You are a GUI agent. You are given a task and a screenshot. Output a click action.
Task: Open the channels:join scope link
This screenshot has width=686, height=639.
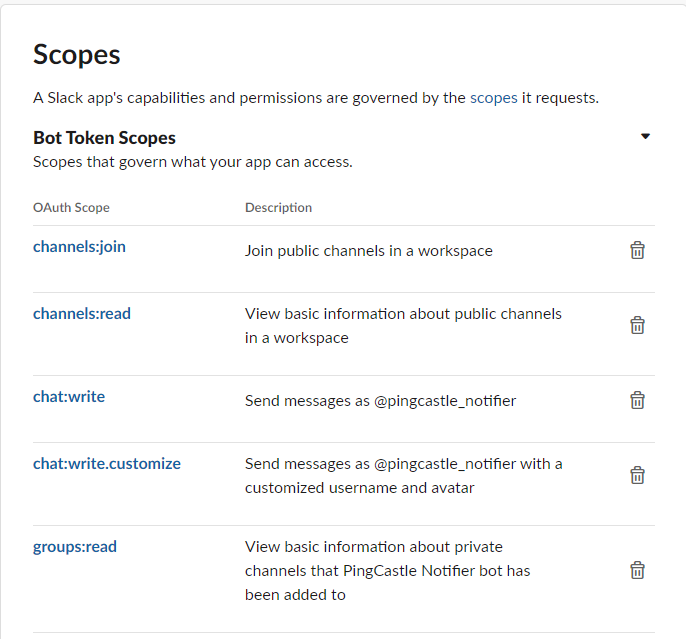click(79, 247)
